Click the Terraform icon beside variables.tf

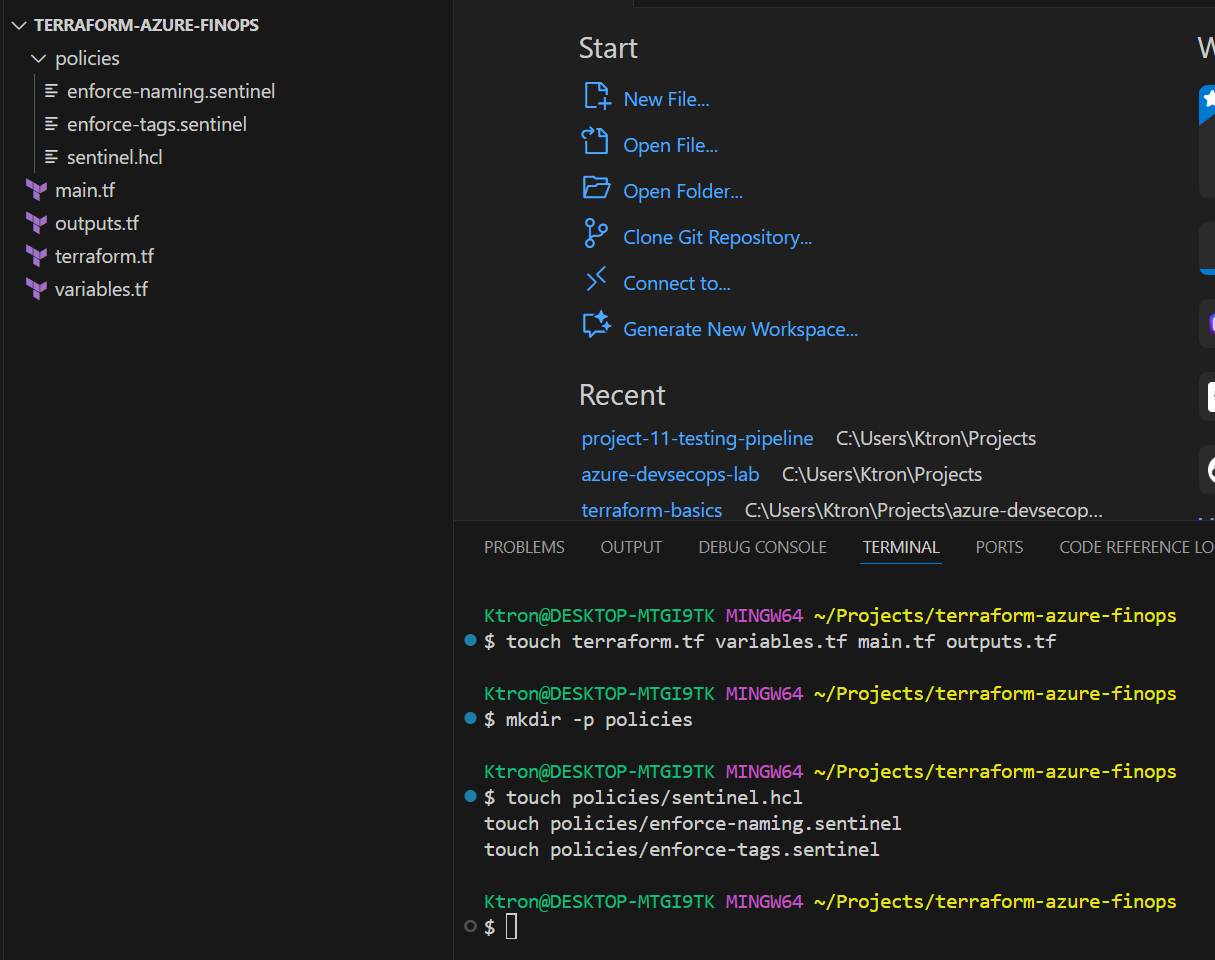click(37, 289)
